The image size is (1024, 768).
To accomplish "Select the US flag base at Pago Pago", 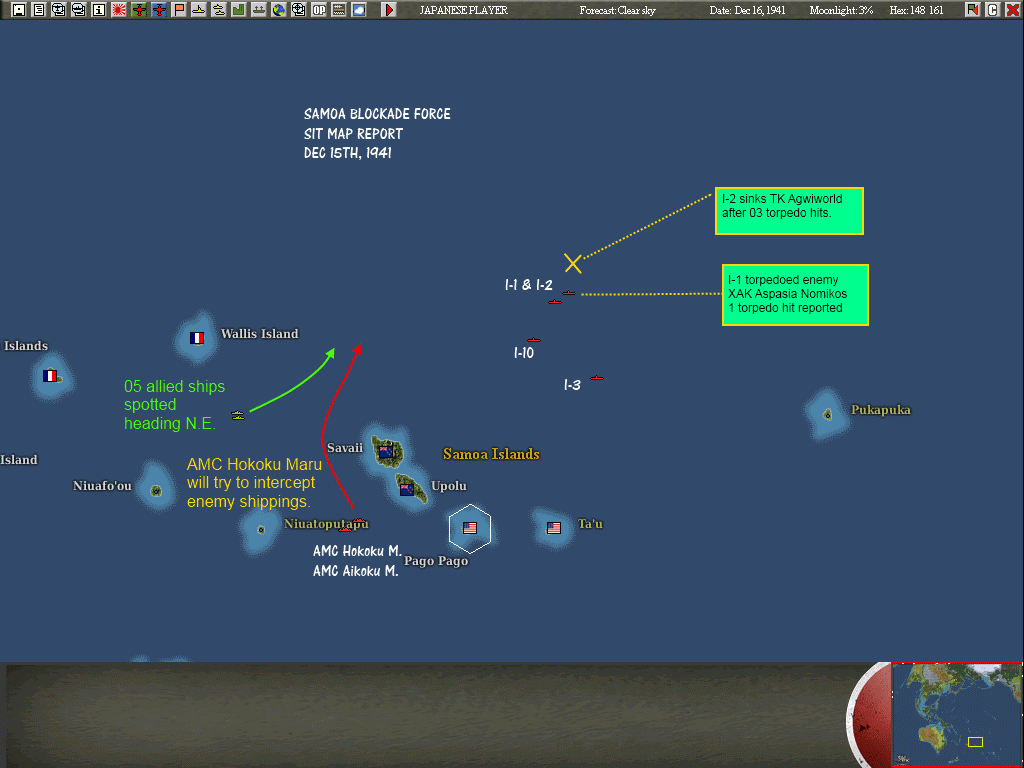I will [470, 528].
